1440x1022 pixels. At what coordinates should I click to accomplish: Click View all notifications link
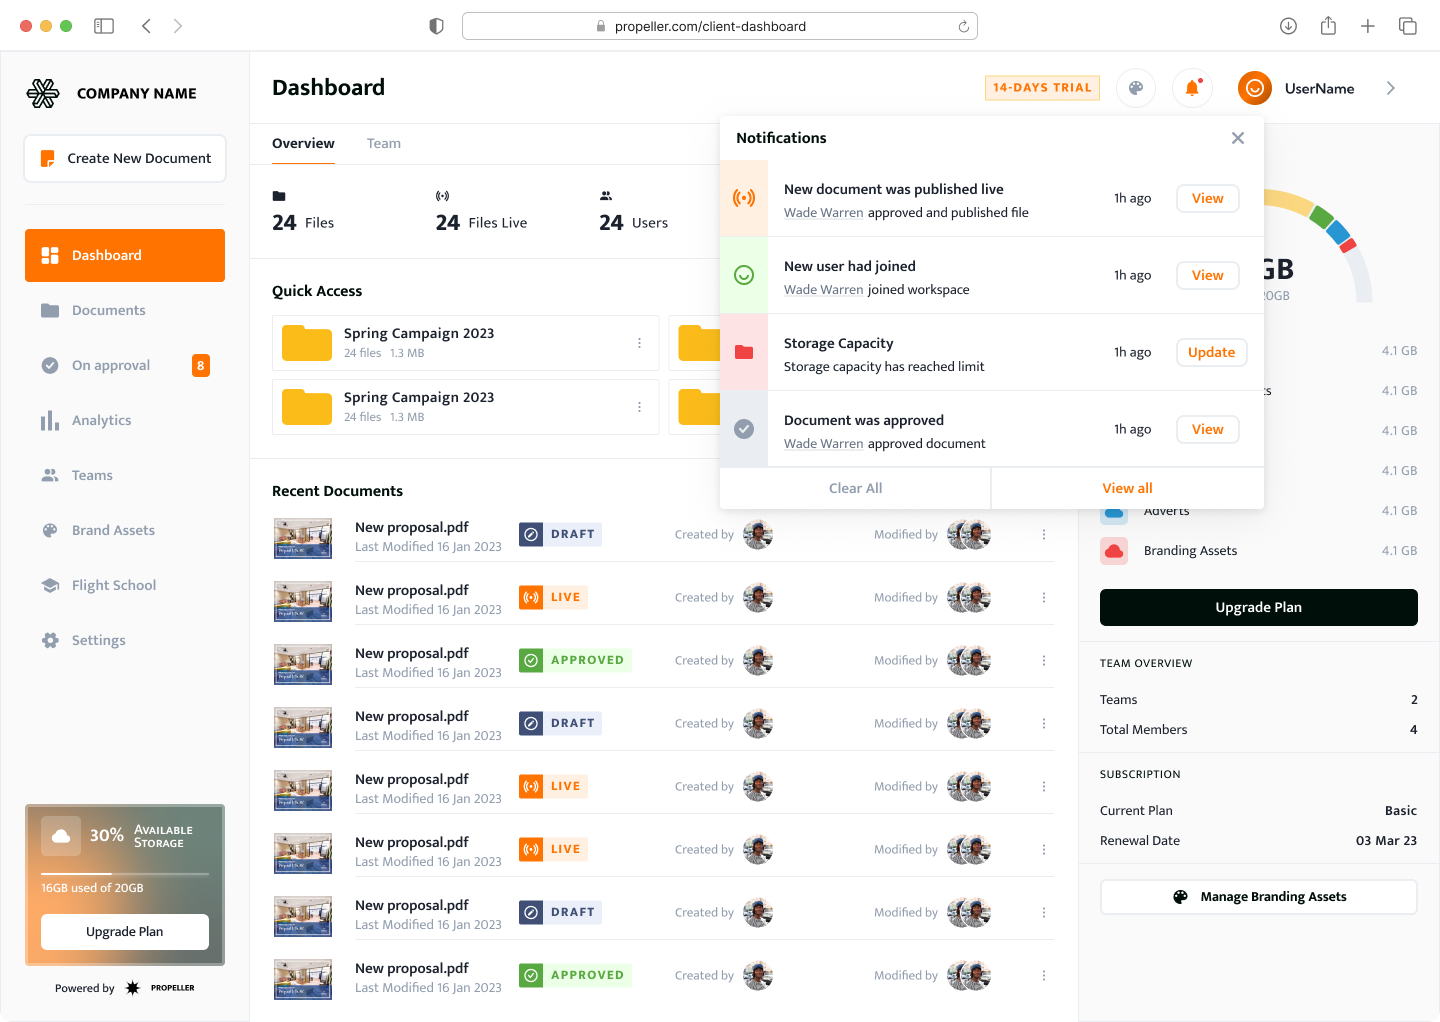1127,488
